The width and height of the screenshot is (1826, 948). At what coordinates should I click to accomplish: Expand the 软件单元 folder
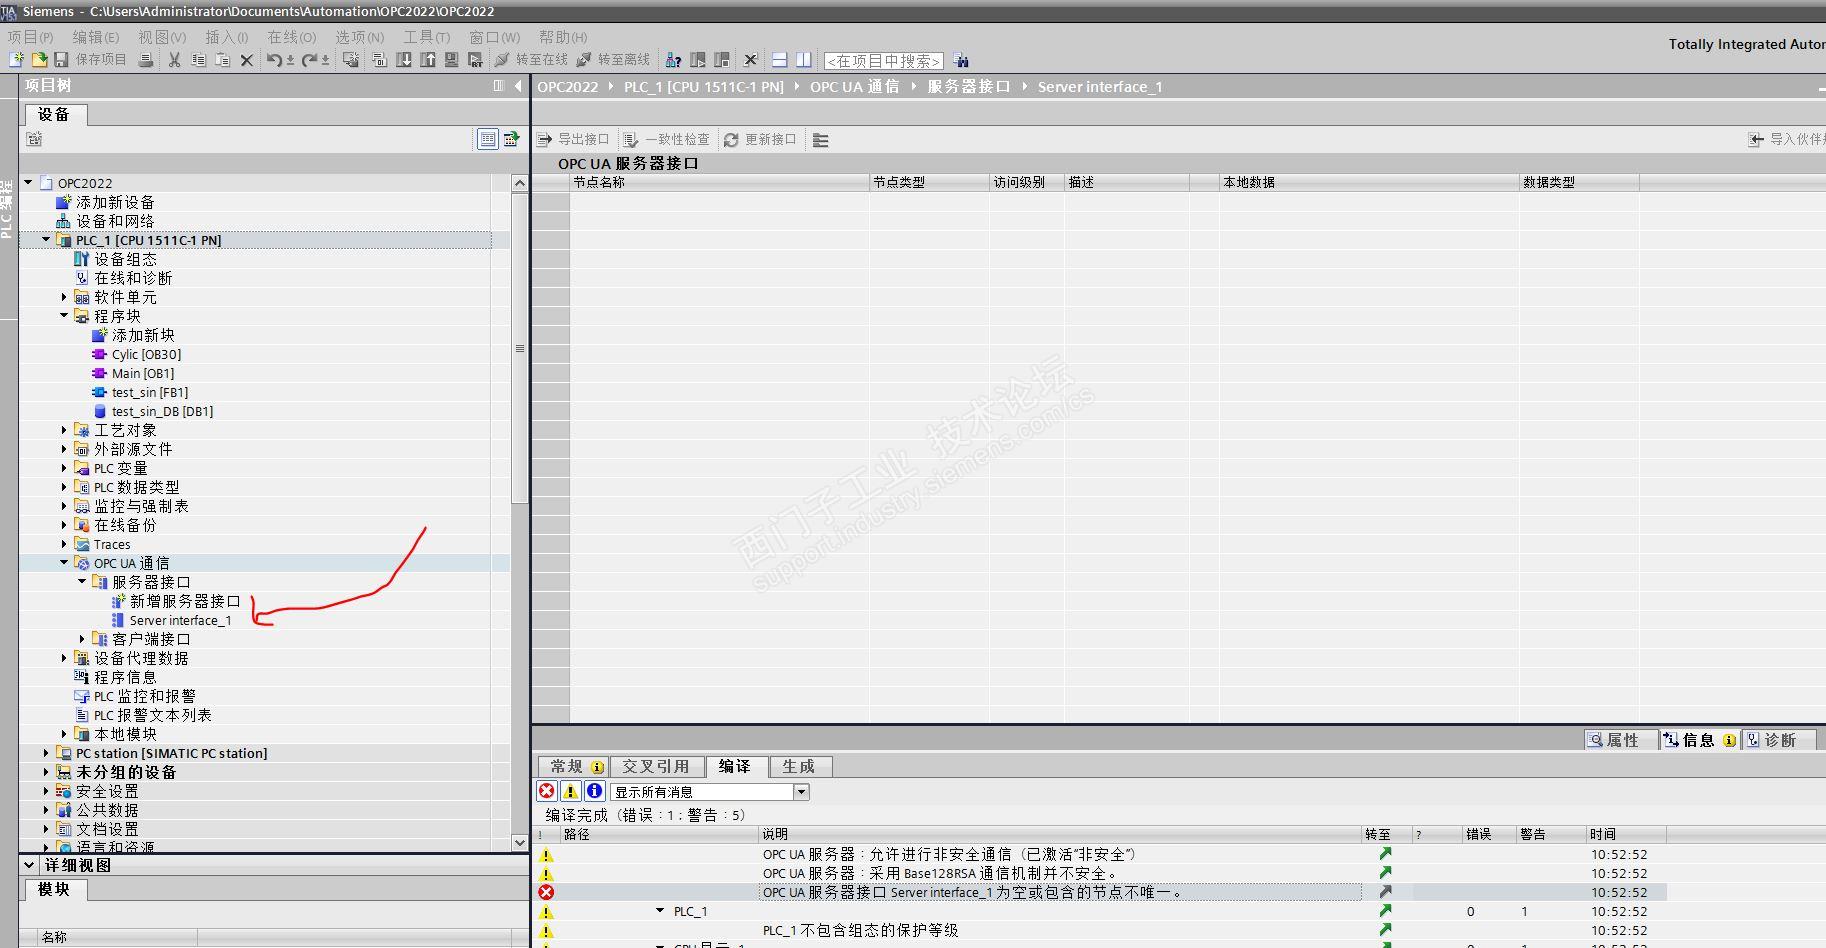click(64, 297)
